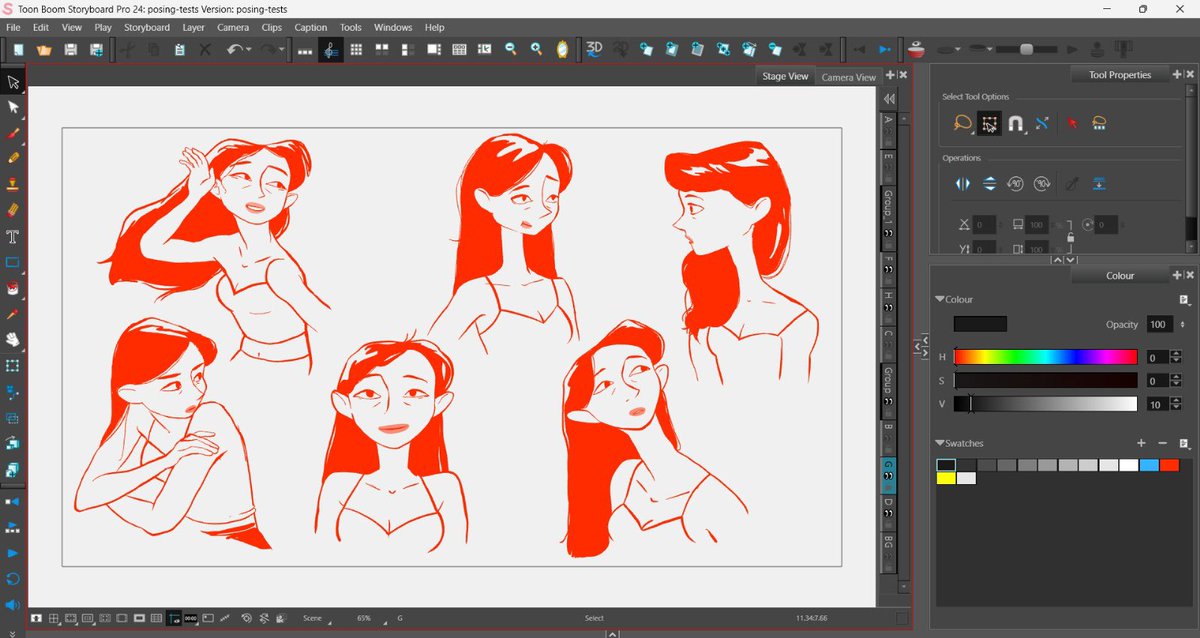This screenshot has width=1200, height=638.
Task: Click Flip Horizontal operation icon
Action: 962,184
